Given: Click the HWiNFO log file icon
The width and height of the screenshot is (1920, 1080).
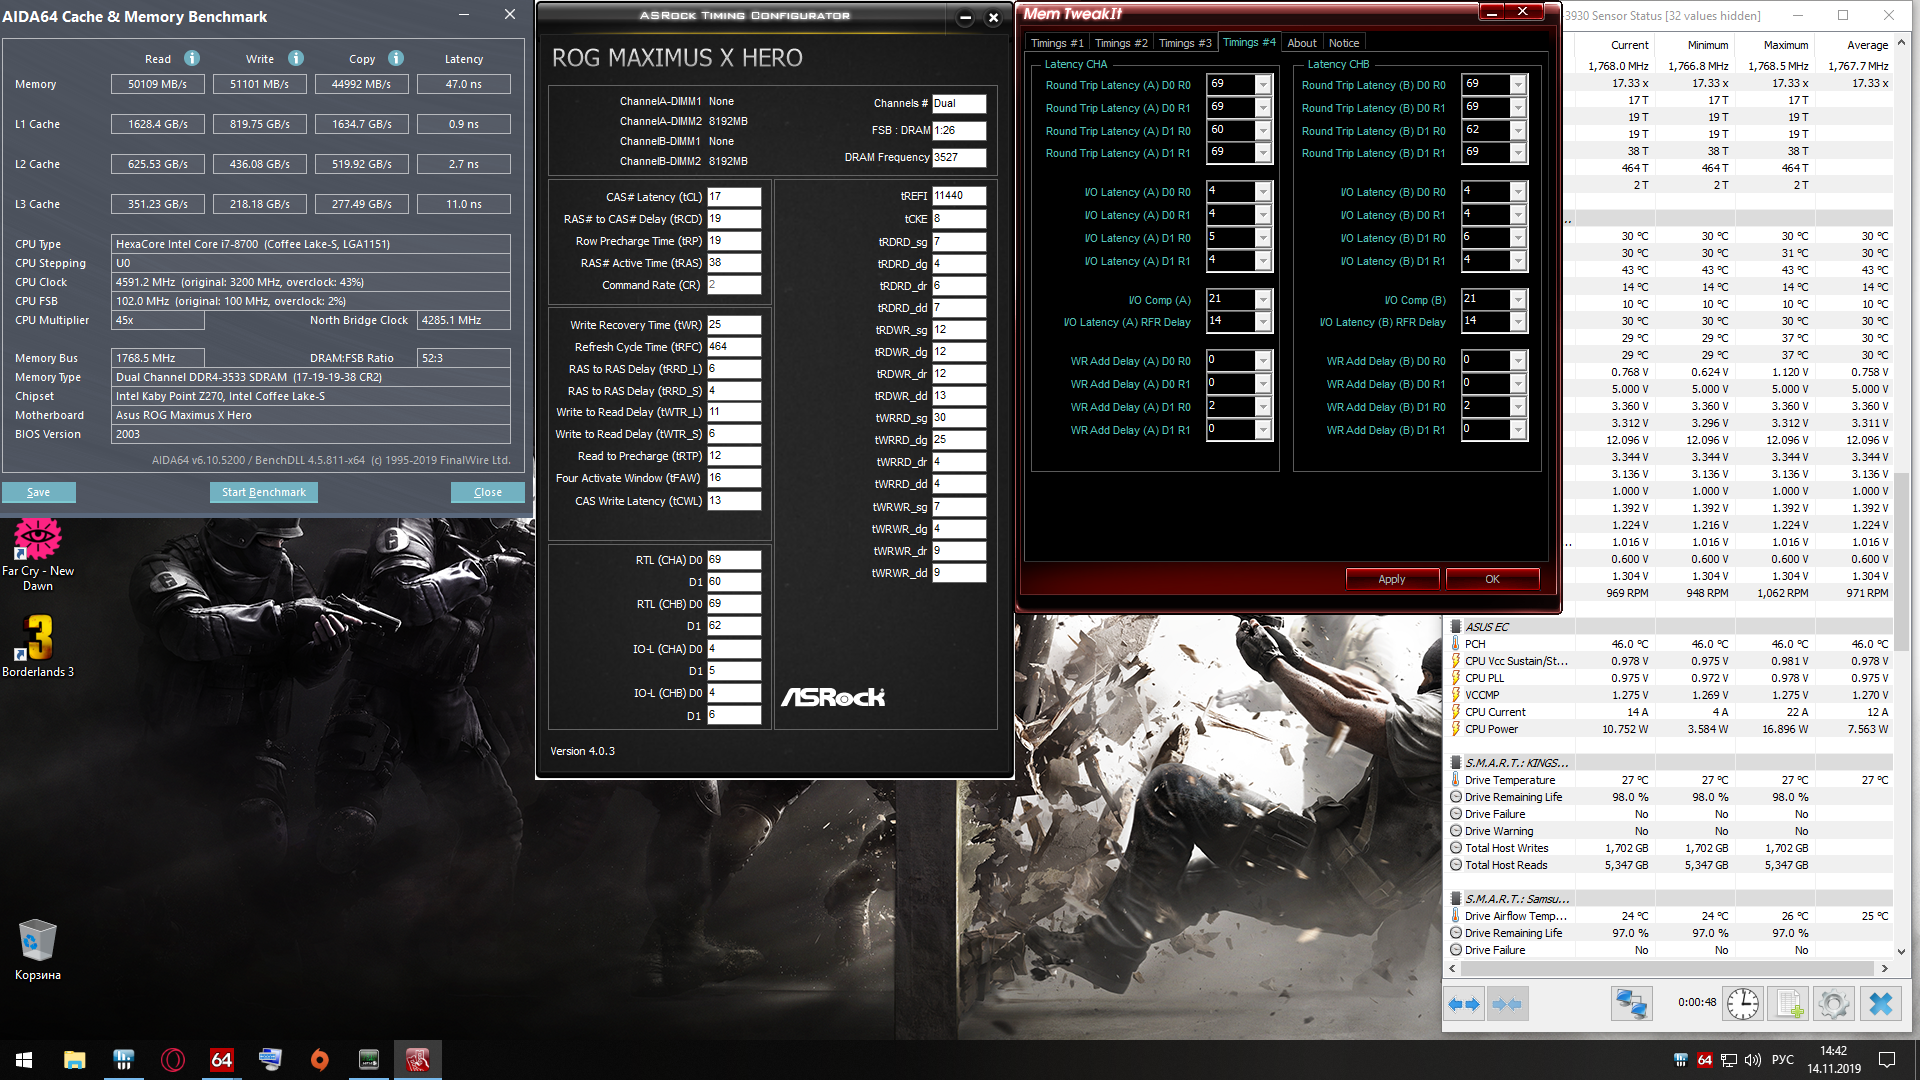Looking at the screenshot, I should 1789,1003.
